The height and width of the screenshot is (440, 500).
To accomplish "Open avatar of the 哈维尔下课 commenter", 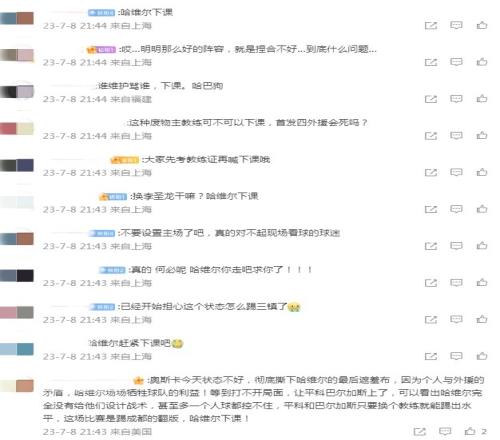I will coord(17,18).
